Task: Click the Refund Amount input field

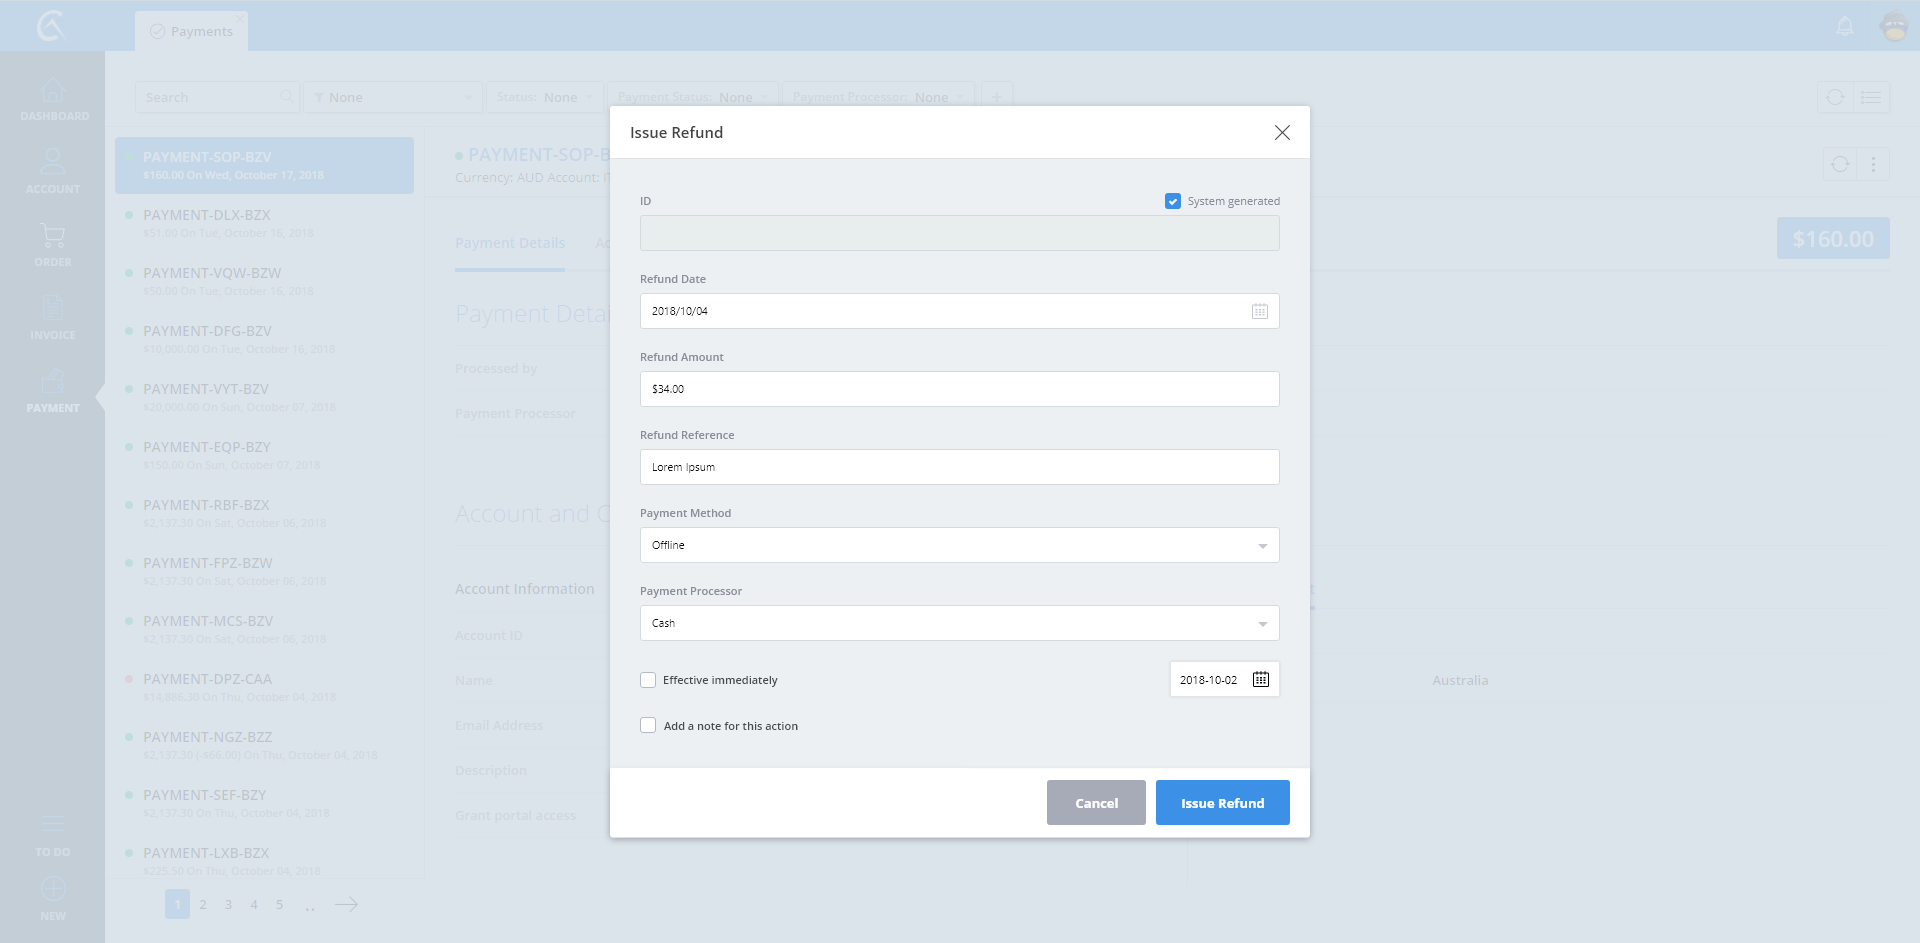Action: [x=959, y=389]
